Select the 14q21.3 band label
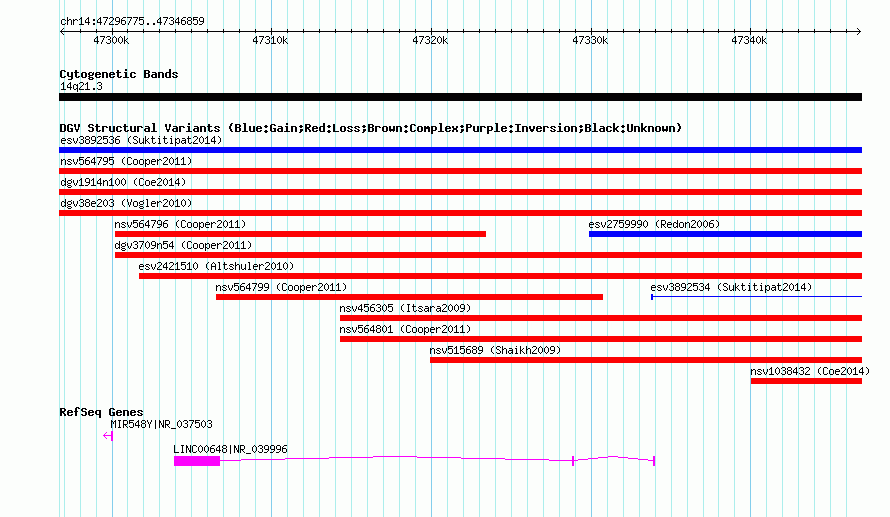Viewport: 890px width, 517px height. [x=81, y=86]
